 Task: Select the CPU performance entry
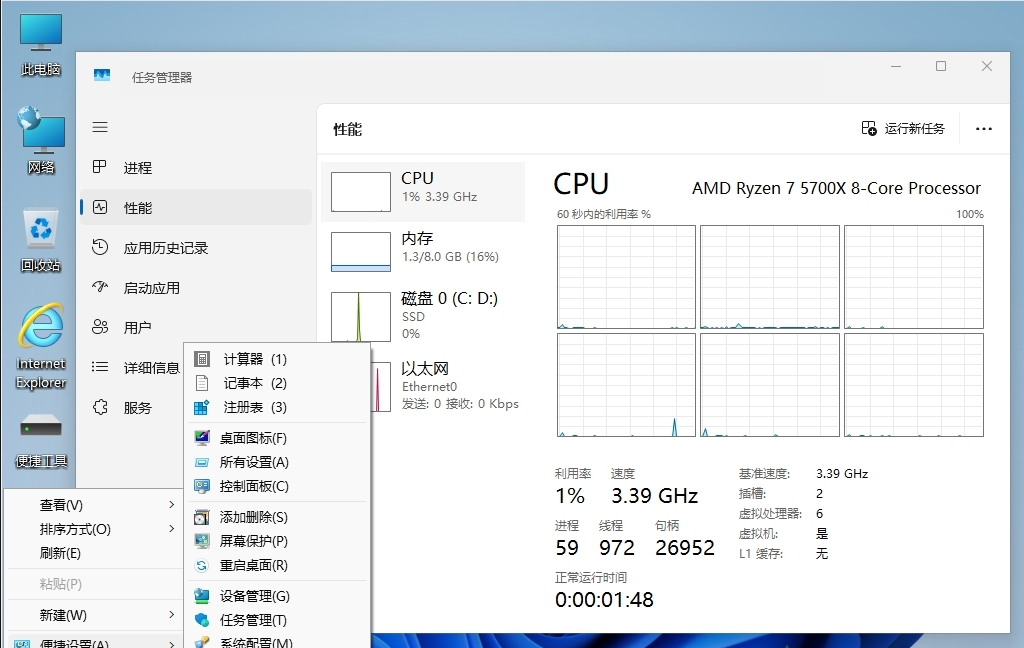click(423, 191)
